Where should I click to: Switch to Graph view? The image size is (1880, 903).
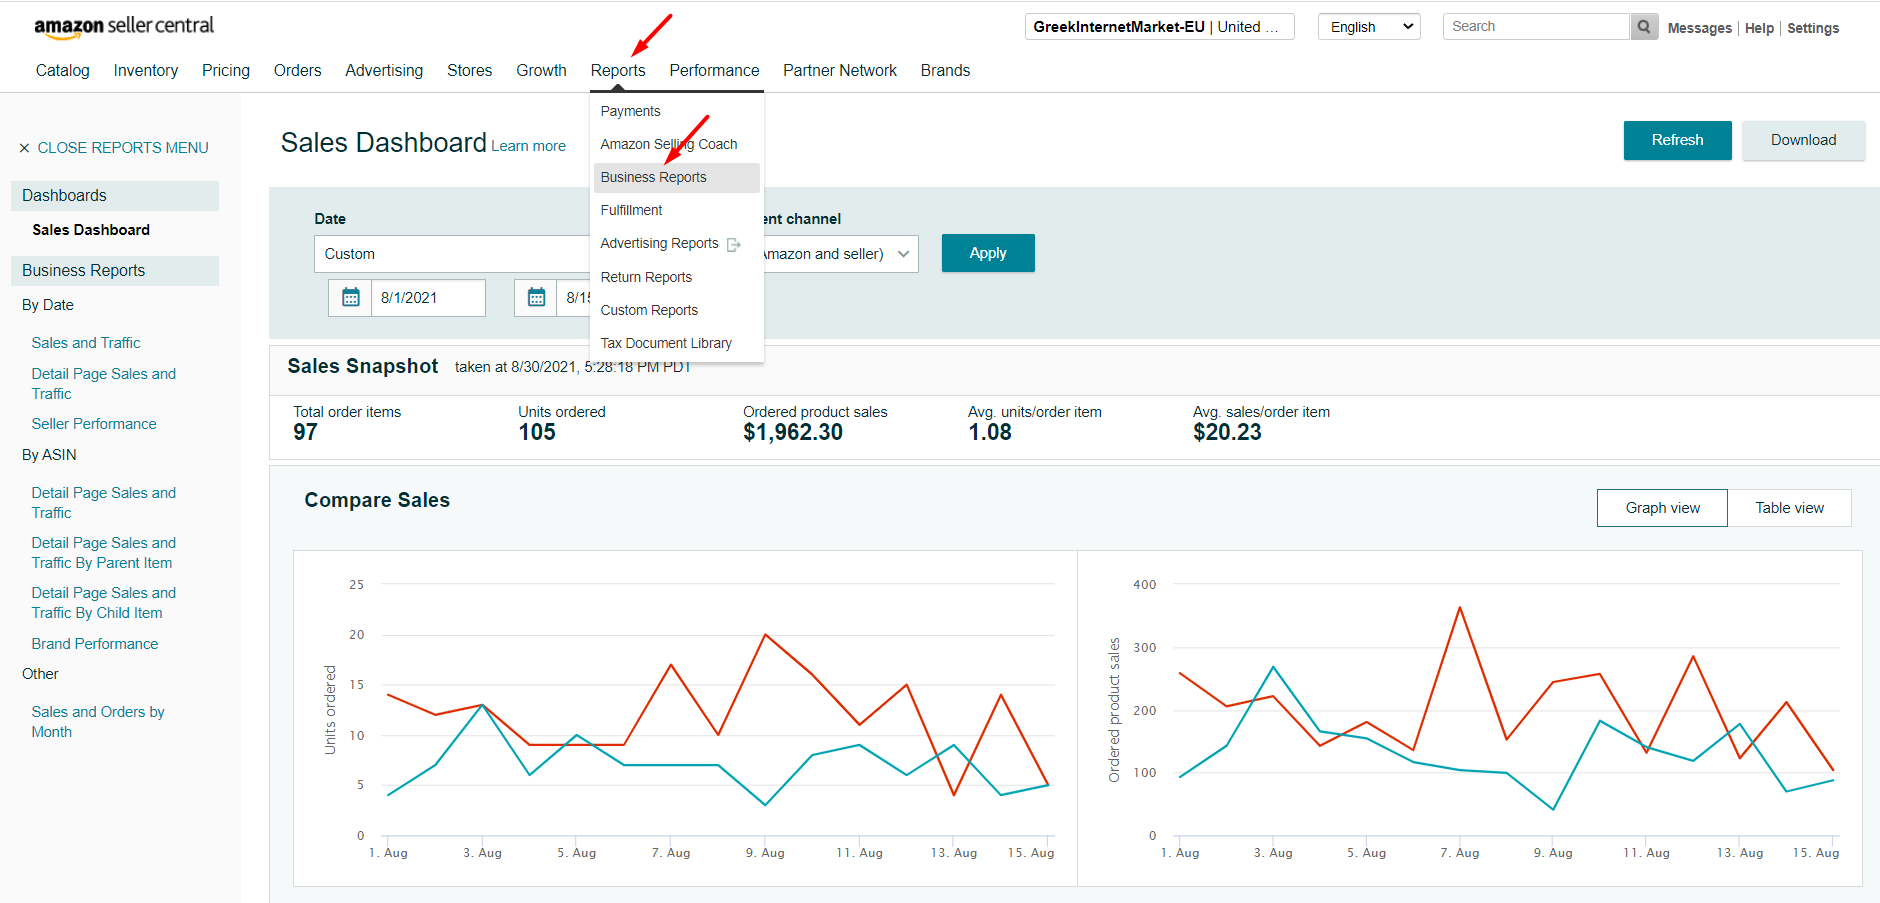click(1662, 508)
